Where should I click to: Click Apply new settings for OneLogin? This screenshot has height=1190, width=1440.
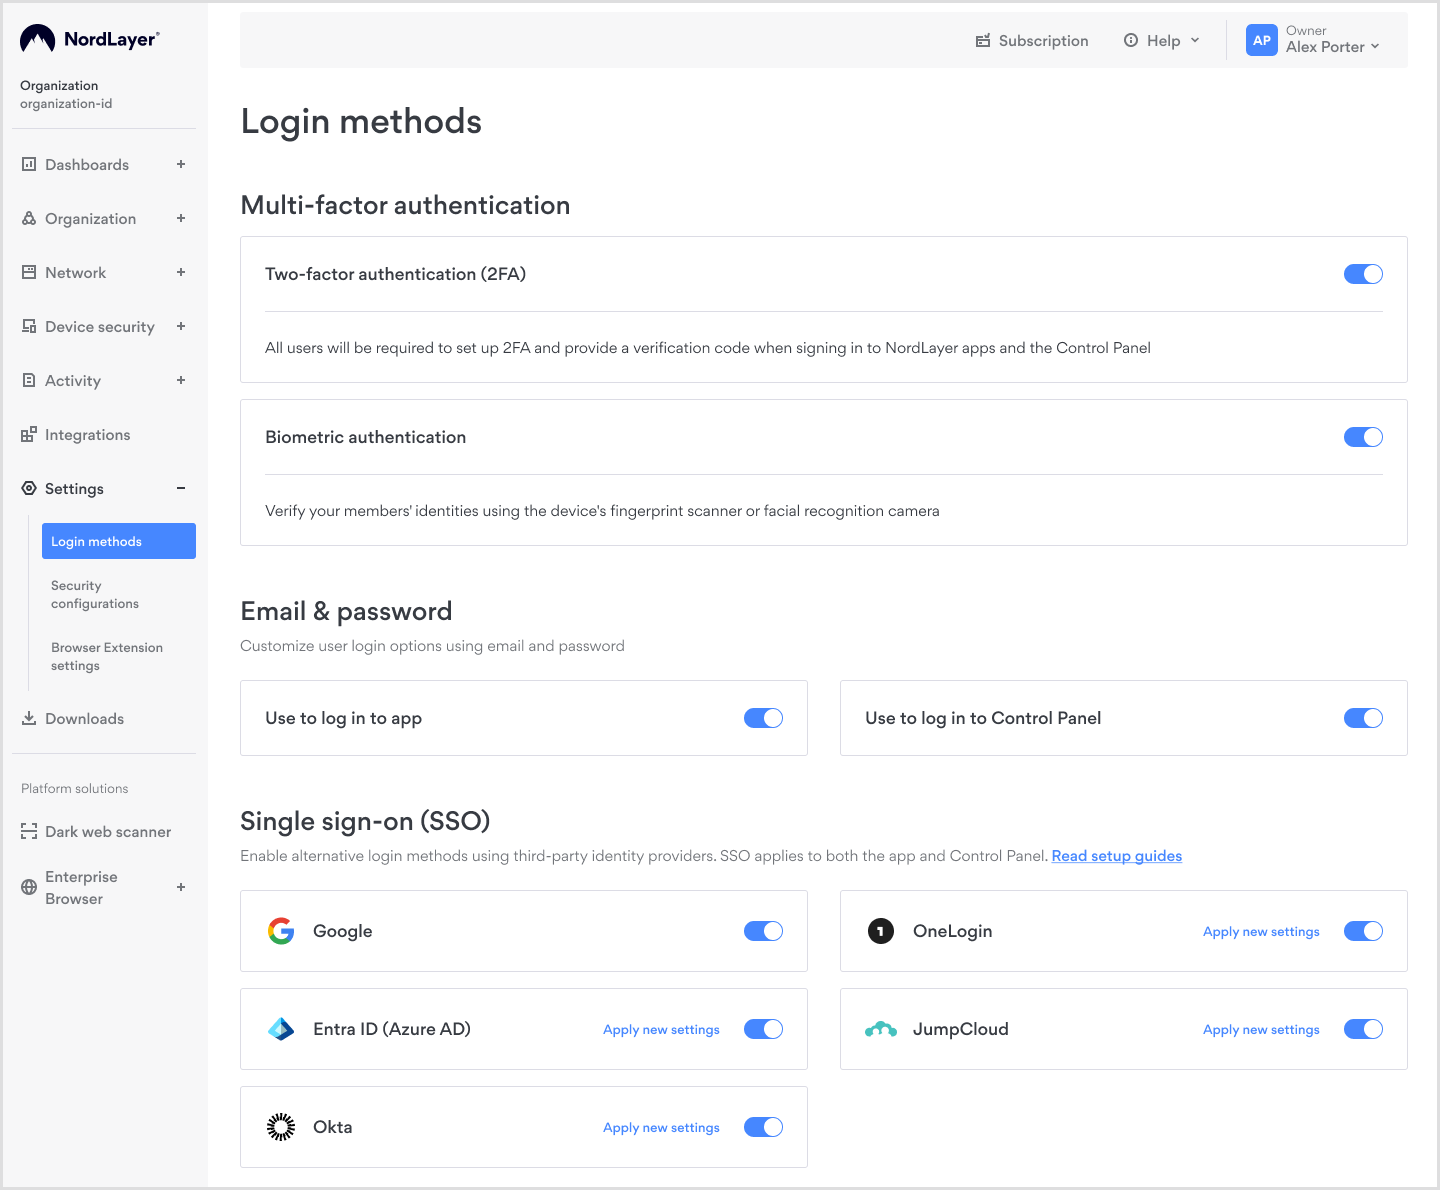coord(1260,931)
